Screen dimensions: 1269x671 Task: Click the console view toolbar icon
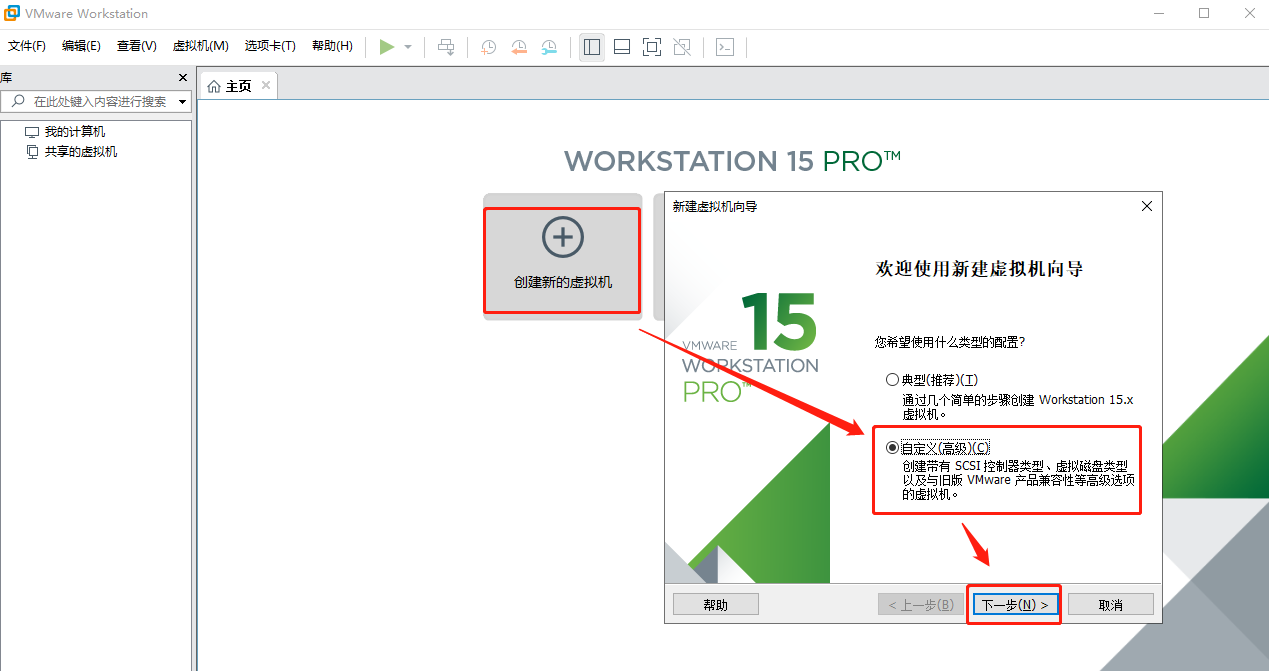725,47
